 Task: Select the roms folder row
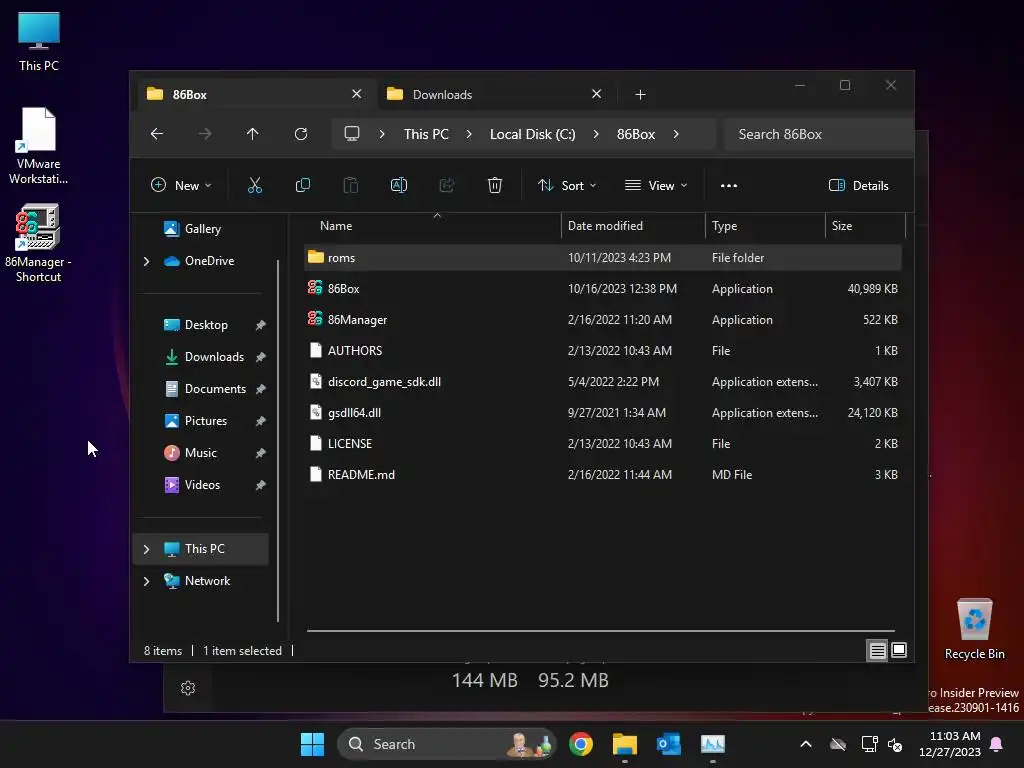point(603,257)
